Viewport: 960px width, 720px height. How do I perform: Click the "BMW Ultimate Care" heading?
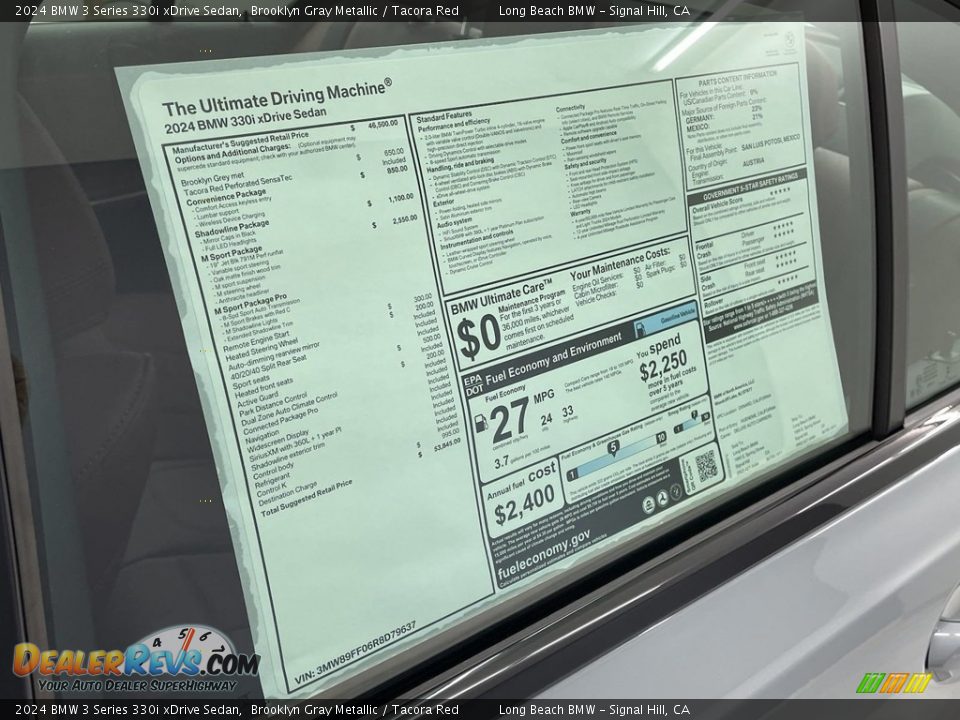click(x=501, y=296)
